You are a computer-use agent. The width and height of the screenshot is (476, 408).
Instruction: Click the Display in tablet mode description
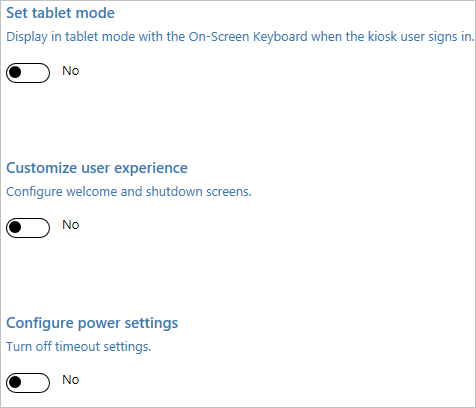pos(240,37)
